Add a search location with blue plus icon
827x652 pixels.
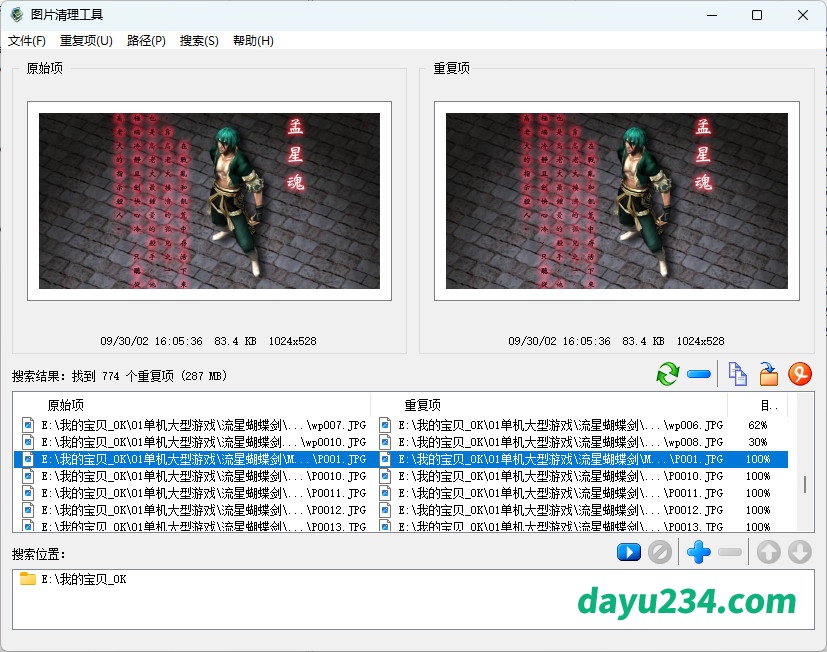(699, 552)
